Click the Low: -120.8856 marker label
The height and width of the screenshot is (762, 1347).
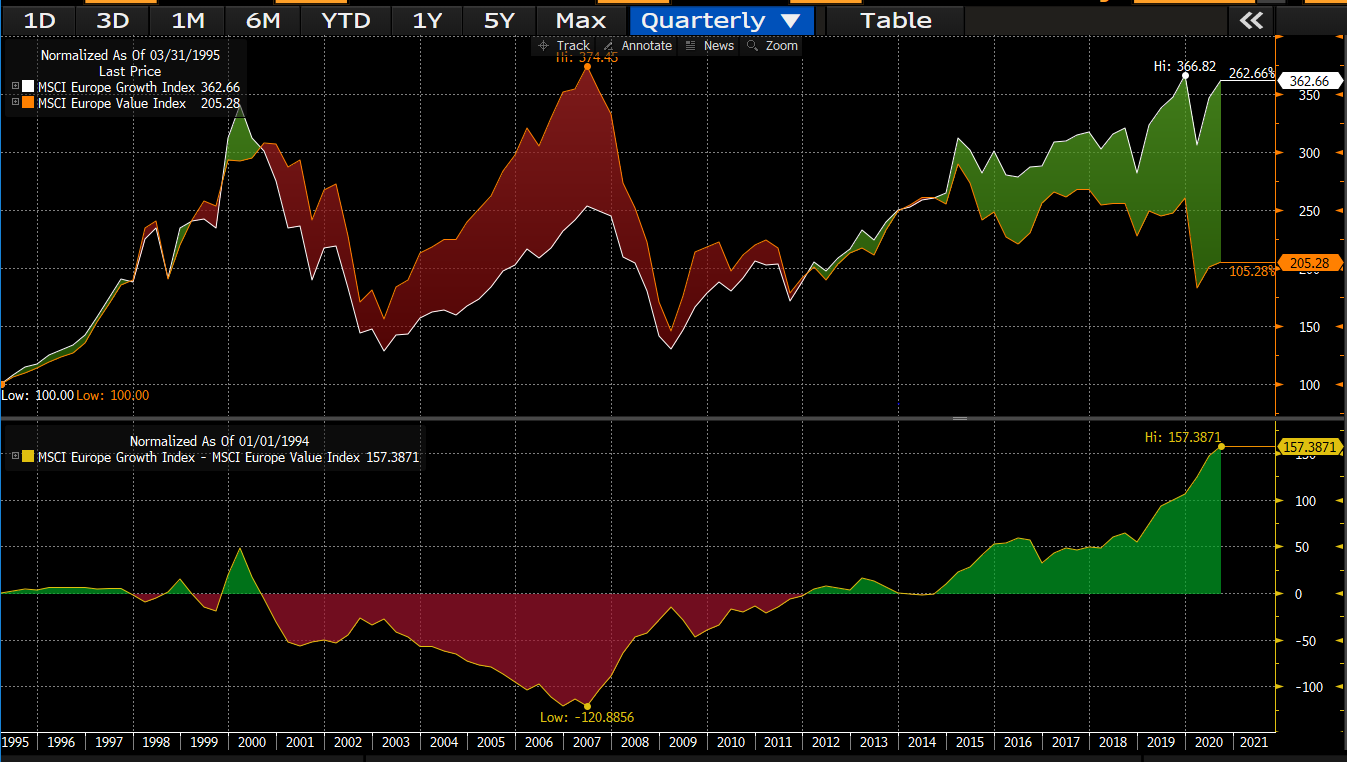click(586, 717)
